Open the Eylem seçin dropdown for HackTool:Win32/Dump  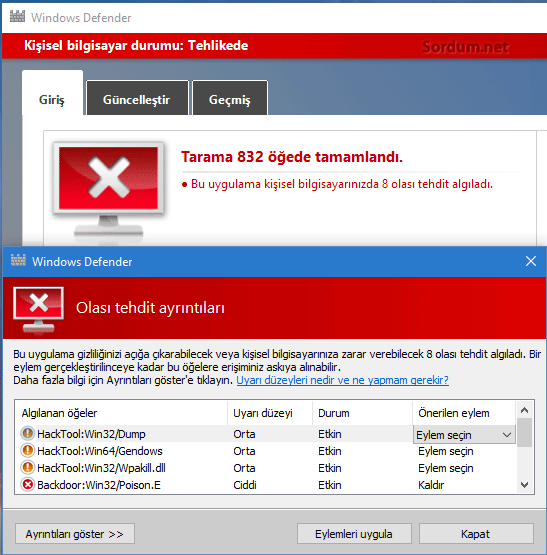click(464, 434)
